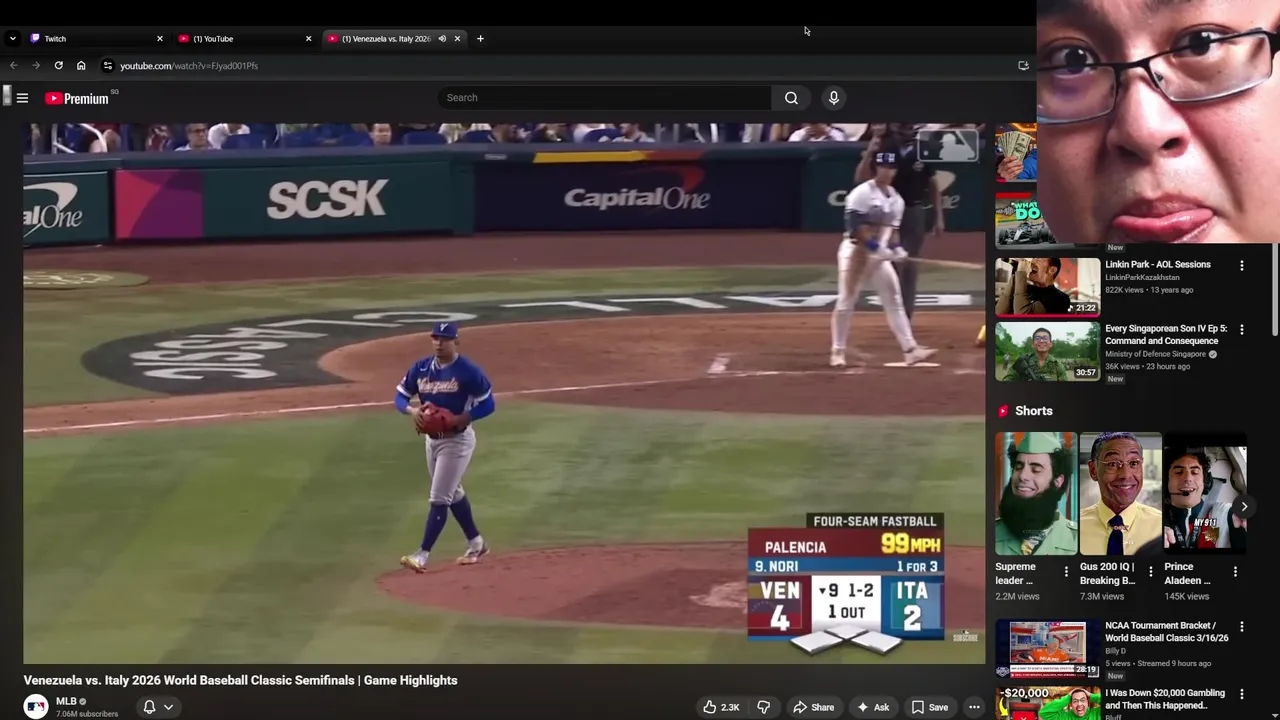Open more actions ellipsis below the video

pyautogui.click(x=974, y=707)
